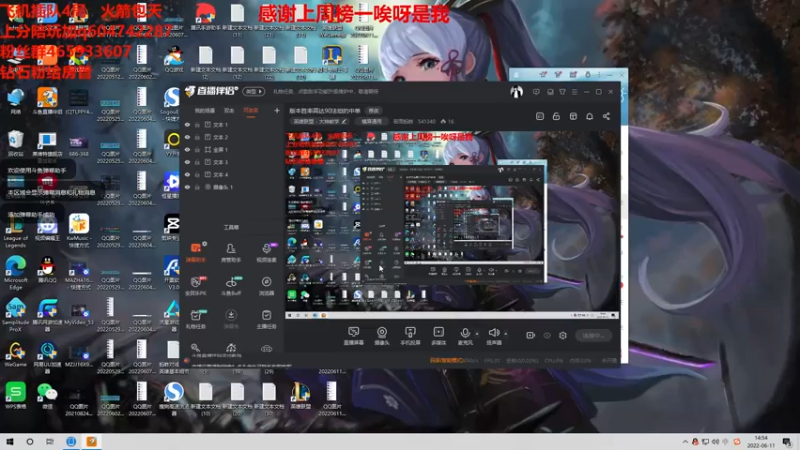This screenshot has height=450, width=800.
Task: Mute the 扬声器 speaker
Action: click(493, 336)
